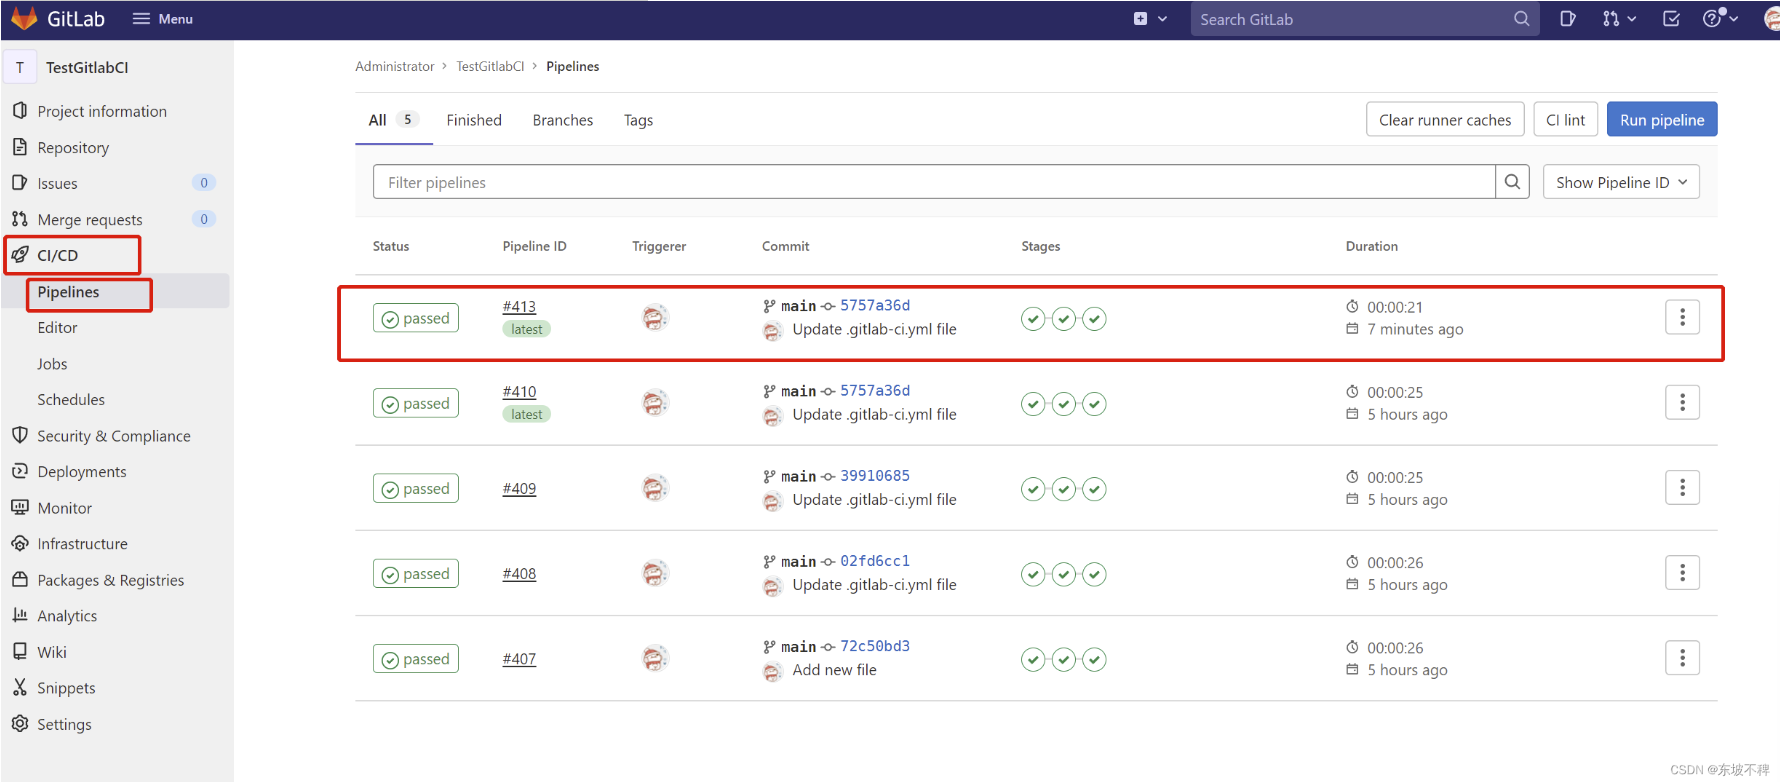Screen dimensions: 1780x782
Task: Select Pipelines under CI/CD
Action: coord(68,292)
